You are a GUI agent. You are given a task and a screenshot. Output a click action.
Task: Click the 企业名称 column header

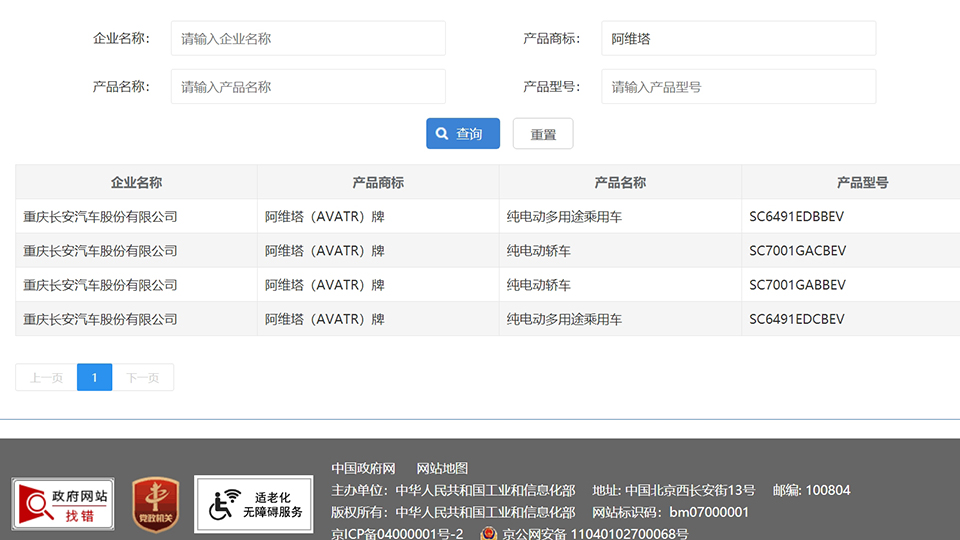[x=136, y=182]
